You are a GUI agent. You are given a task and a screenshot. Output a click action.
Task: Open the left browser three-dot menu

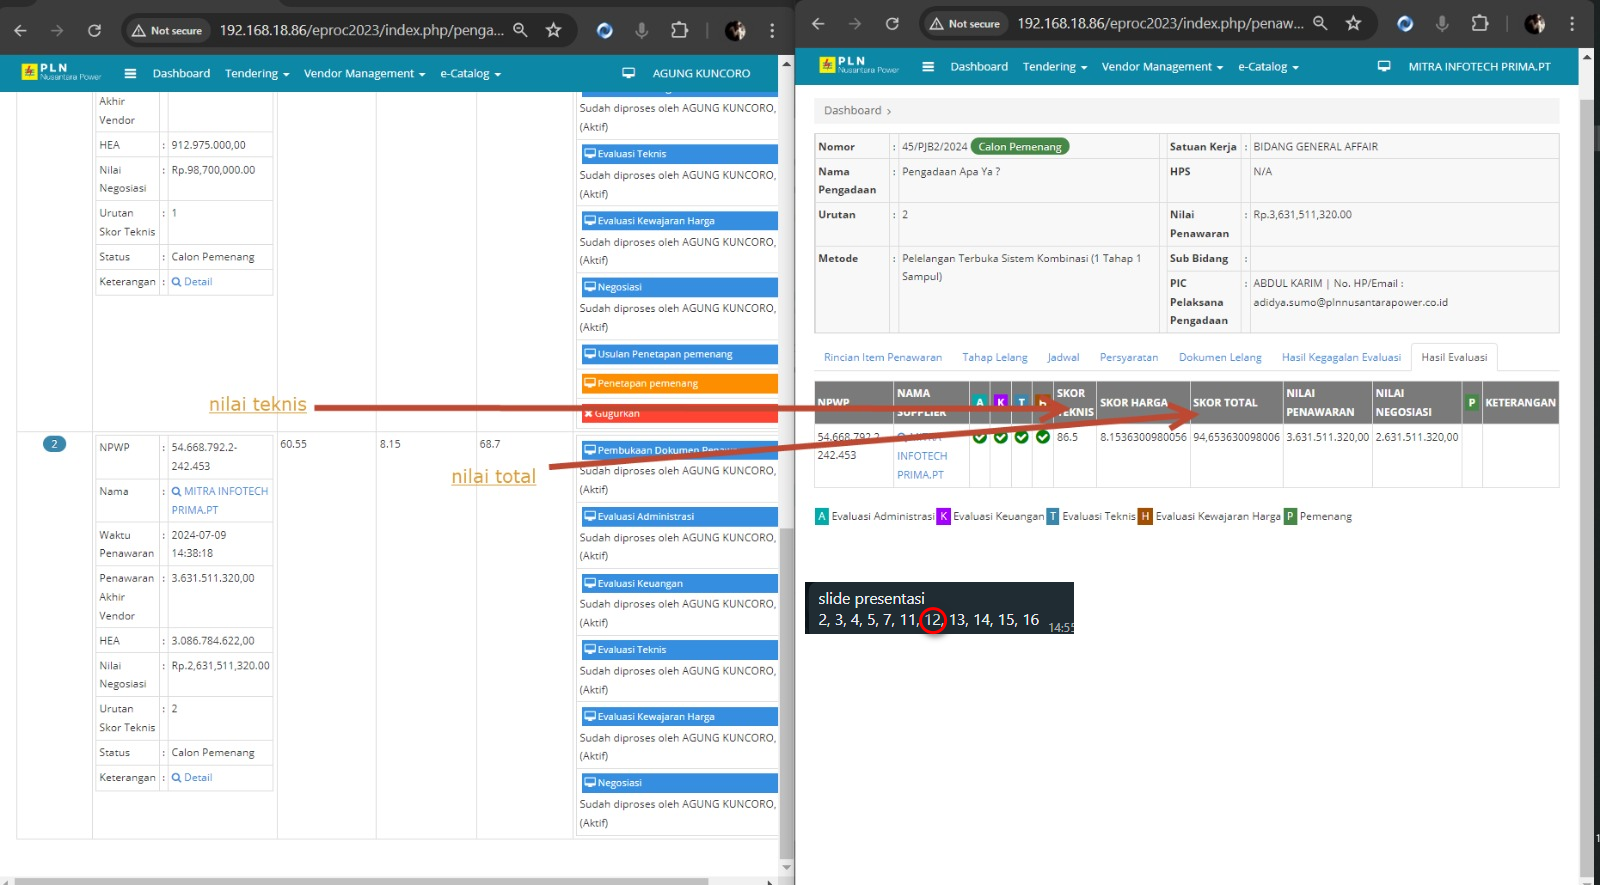click(772, 30)
